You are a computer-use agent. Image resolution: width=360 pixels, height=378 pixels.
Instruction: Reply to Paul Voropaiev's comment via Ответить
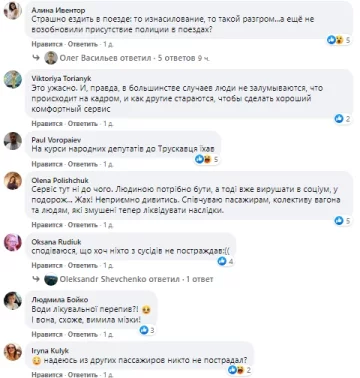[83, 164]
